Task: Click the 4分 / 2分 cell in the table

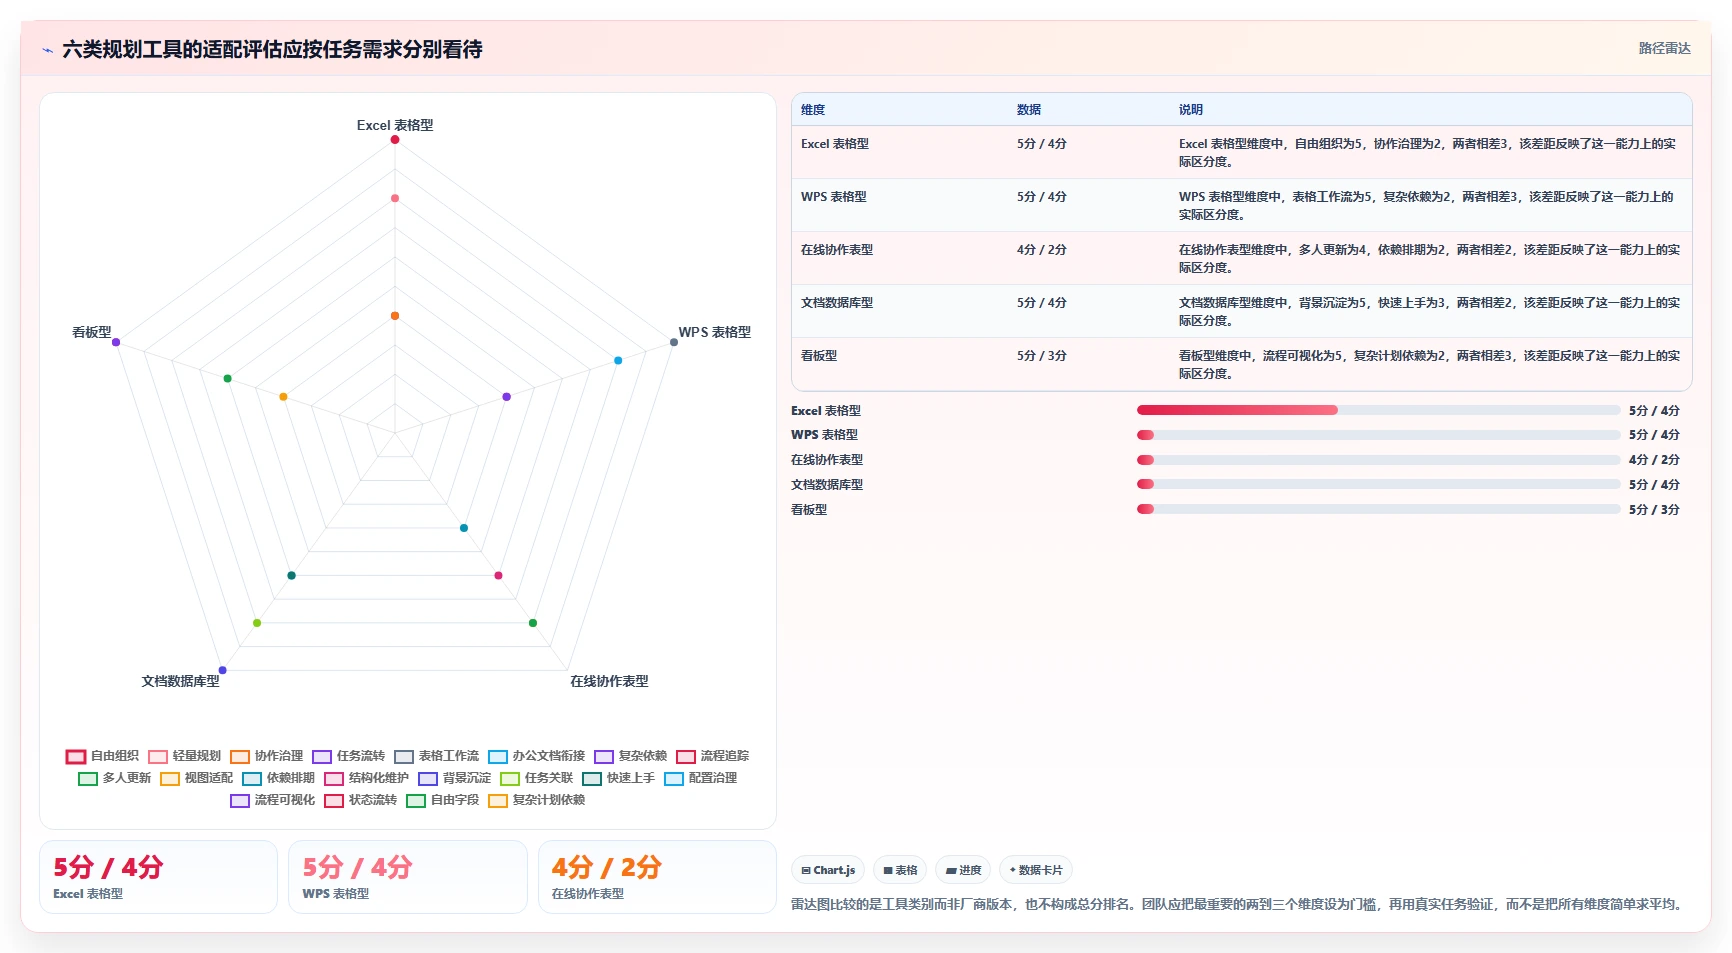Action: pyautogui.click(x=1042, y=250)
